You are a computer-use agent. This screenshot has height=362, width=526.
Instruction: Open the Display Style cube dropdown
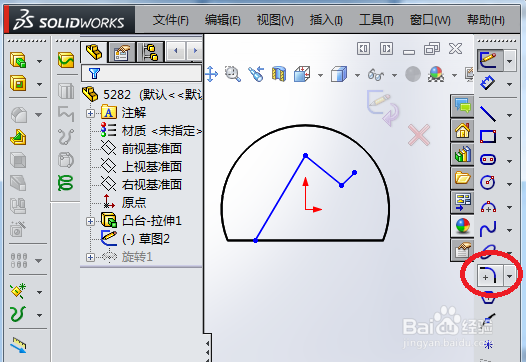358,75
